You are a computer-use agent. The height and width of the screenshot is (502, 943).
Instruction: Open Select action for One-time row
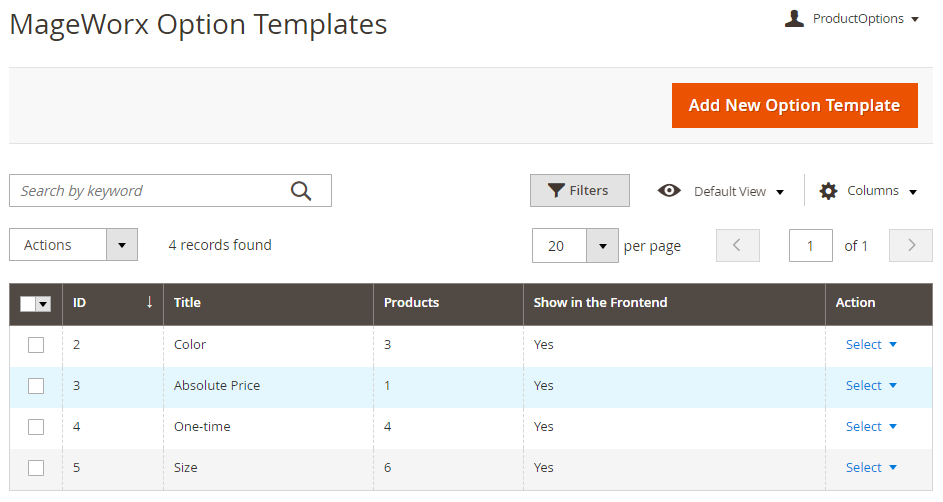point(871,426)
